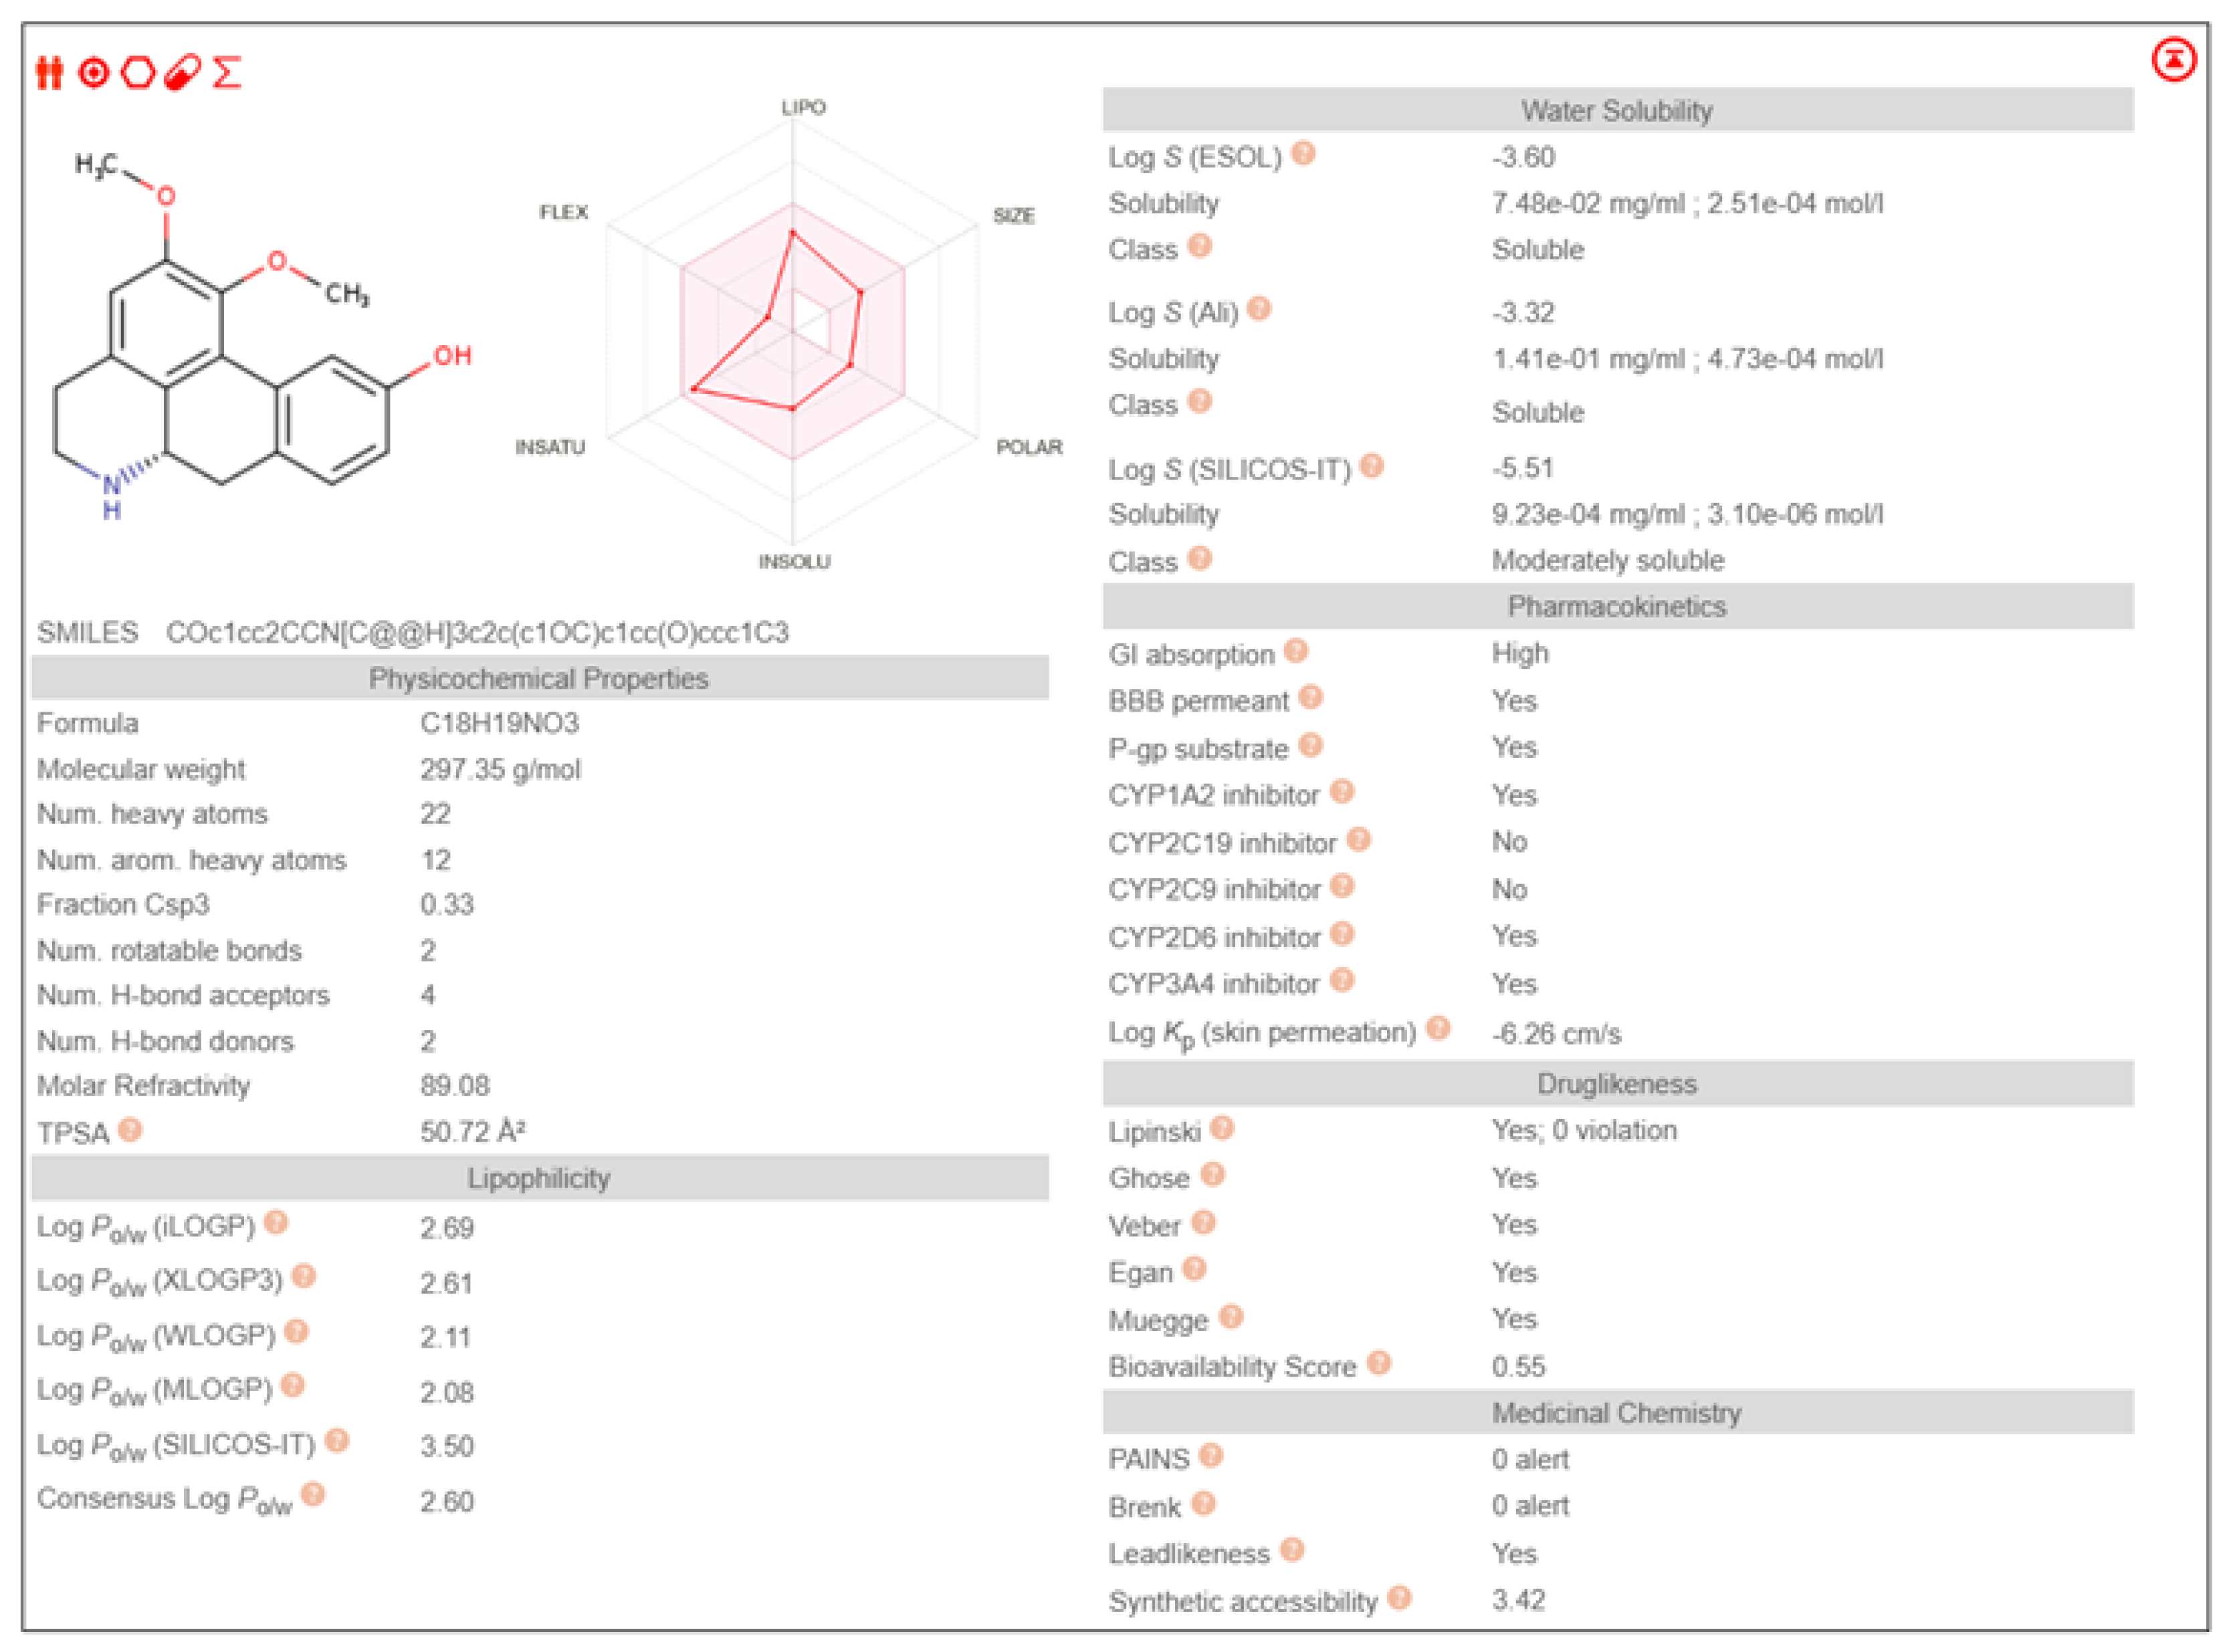The width and height of the screenshot is (2235, 1652).
Task: Open help icon beside Log Kp skin permeation
Action: tap(1438, 1028)
